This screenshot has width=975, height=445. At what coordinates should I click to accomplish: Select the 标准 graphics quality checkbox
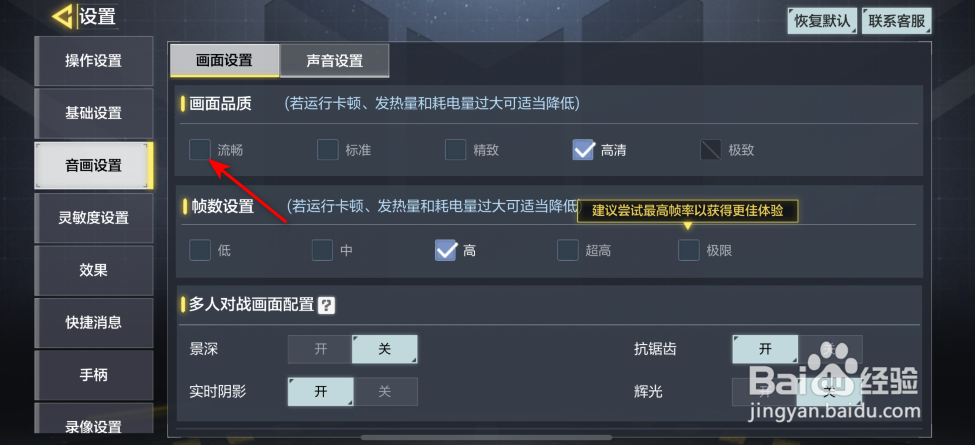pyautogui.click(x=328, y=150)
